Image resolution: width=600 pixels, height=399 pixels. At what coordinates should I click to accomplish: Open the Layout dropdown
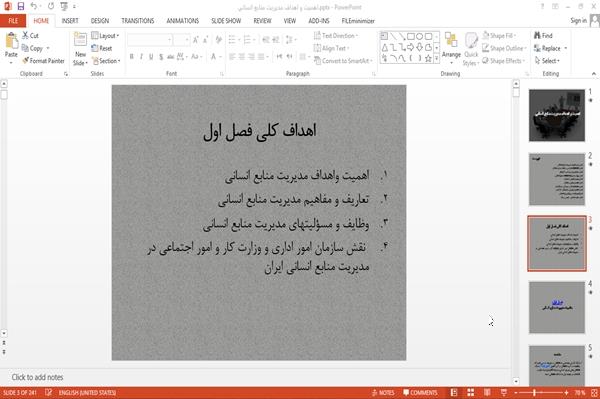coord(105,36)
